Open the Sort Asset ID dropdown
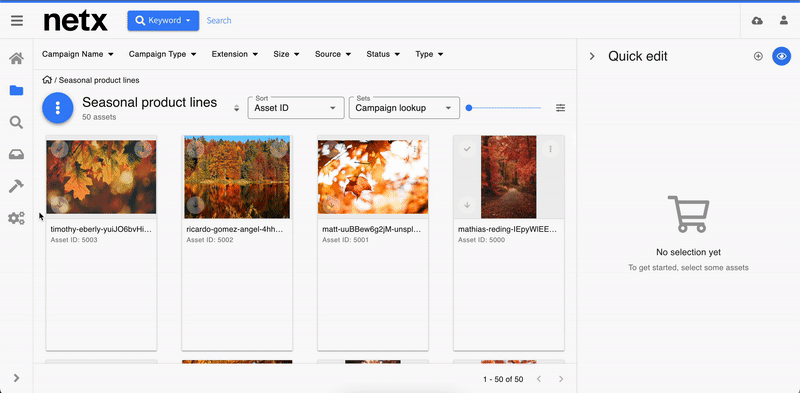This screenshot has width=800, height=393. coord(296,108)
